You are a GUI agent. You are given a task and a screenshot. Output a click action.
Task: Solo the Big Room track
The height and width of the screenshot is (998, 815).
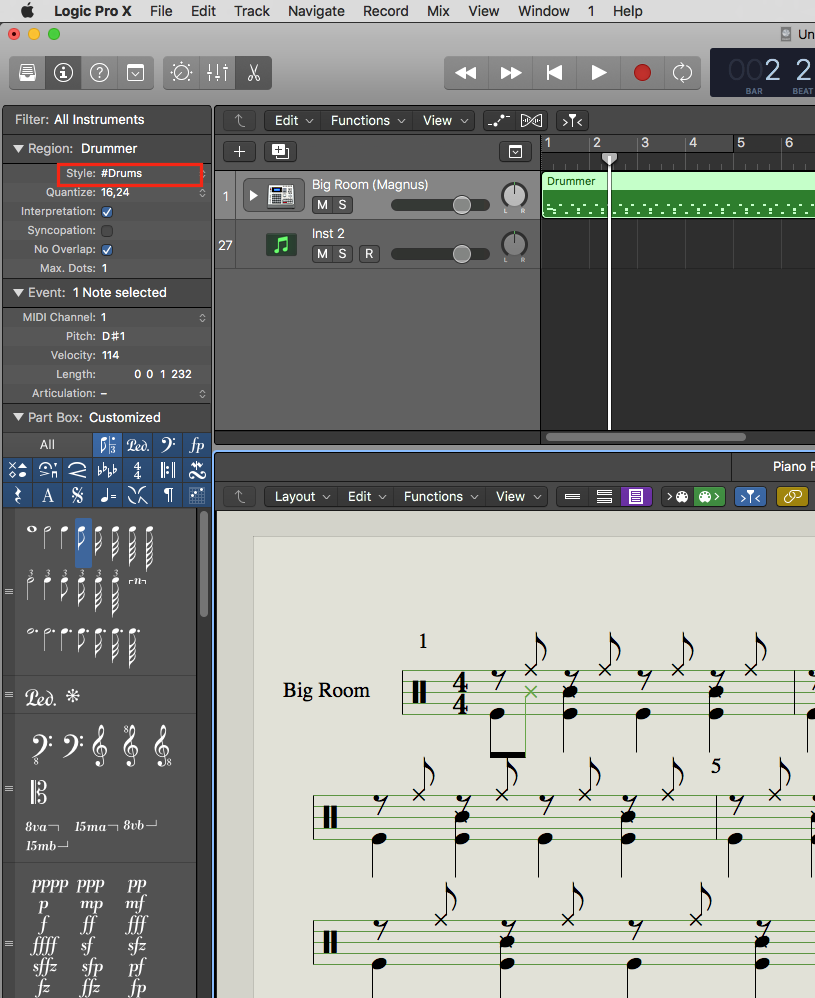(343, 205)
